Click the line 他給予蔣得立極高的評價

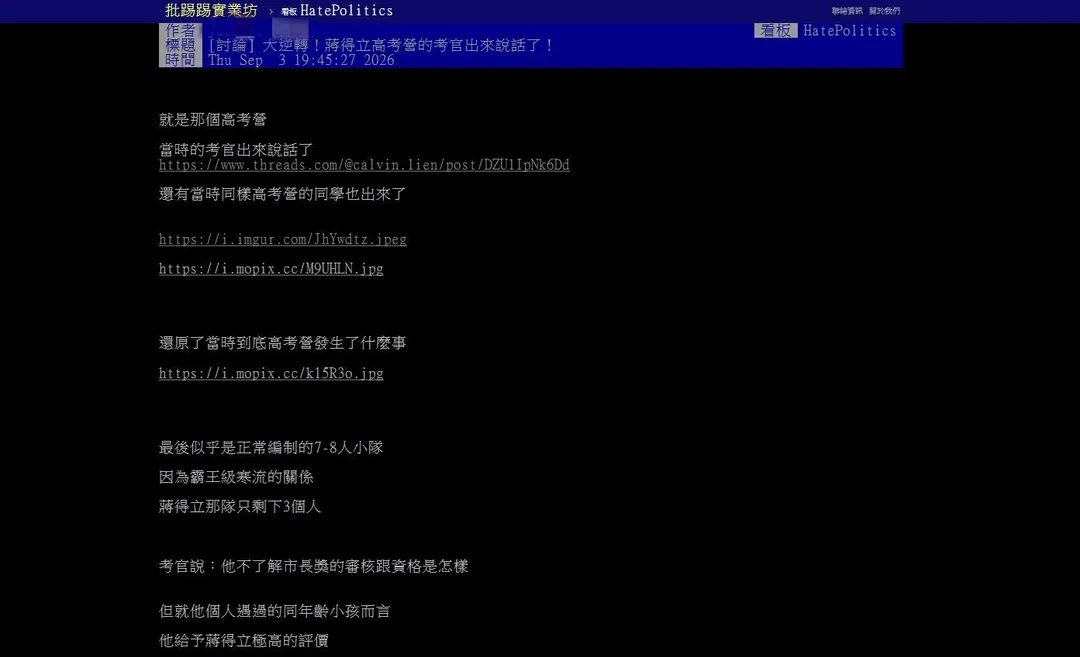[244, 640]
